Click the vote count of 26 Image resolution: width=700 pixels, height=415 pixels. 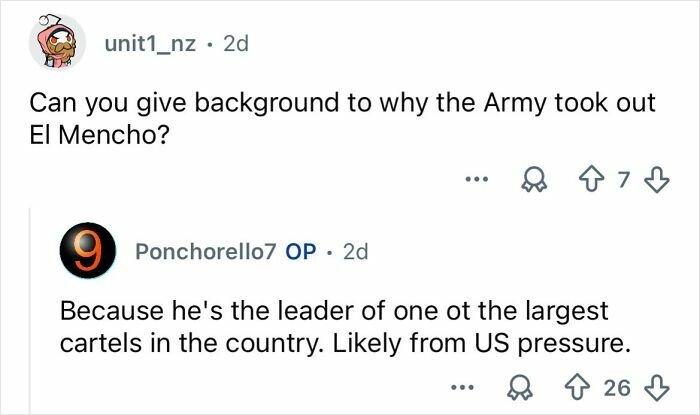coord(619,387)
